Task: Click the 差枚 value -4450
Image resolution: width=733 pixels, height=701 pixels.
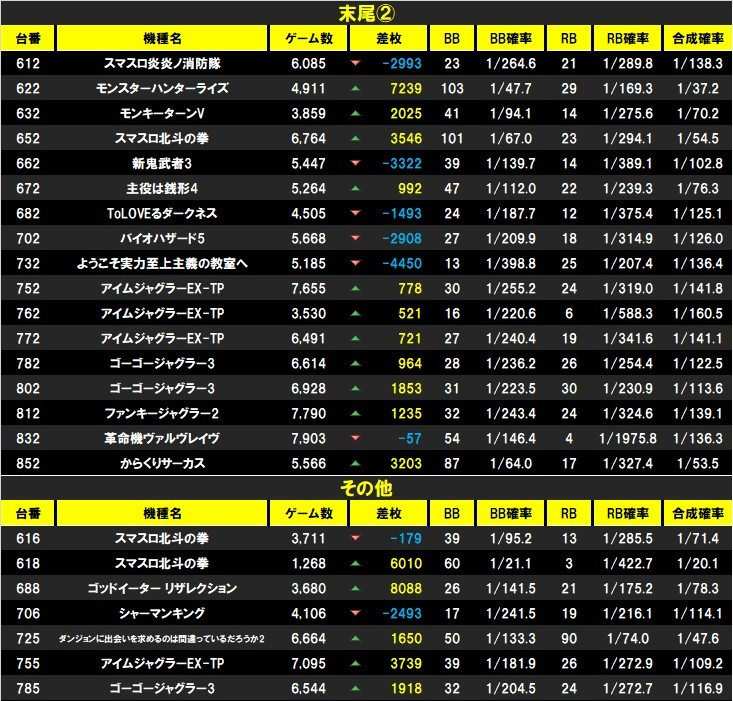Action: tap(402, 263)
